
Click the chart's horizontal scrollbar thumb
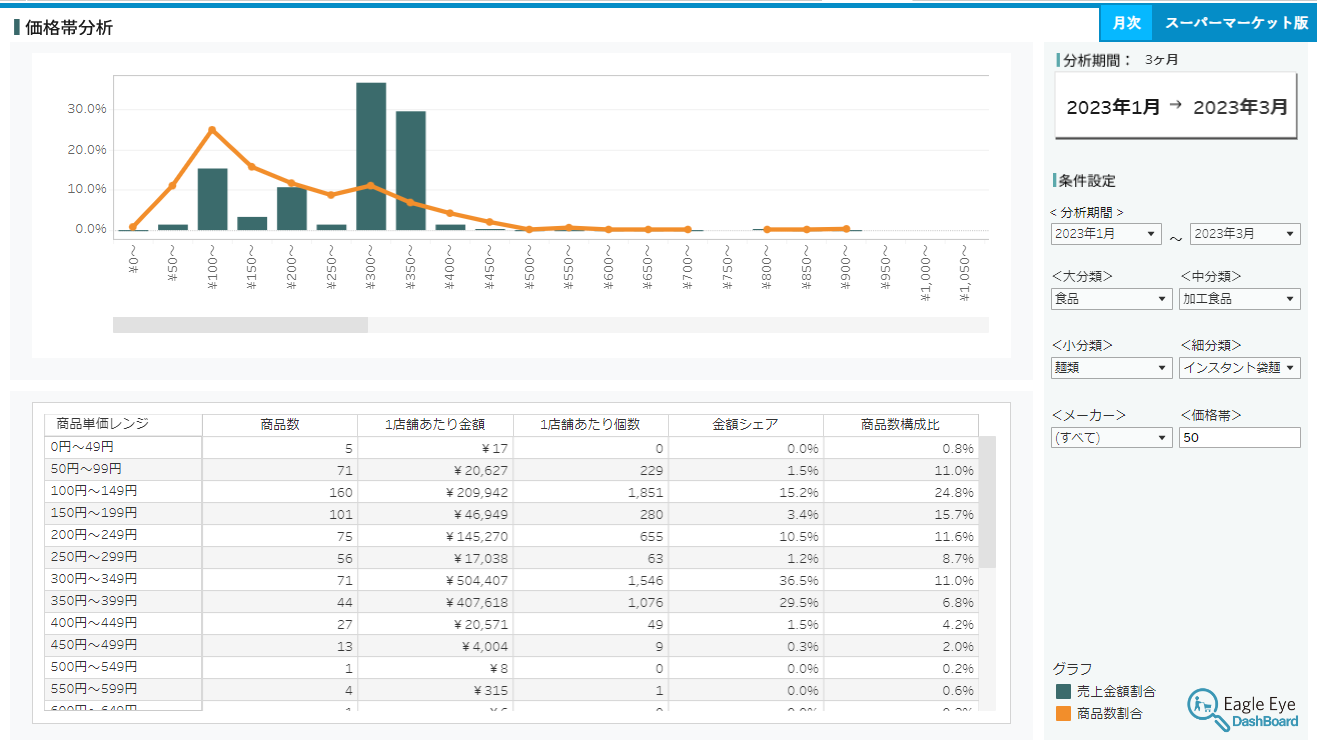point(240,325)
